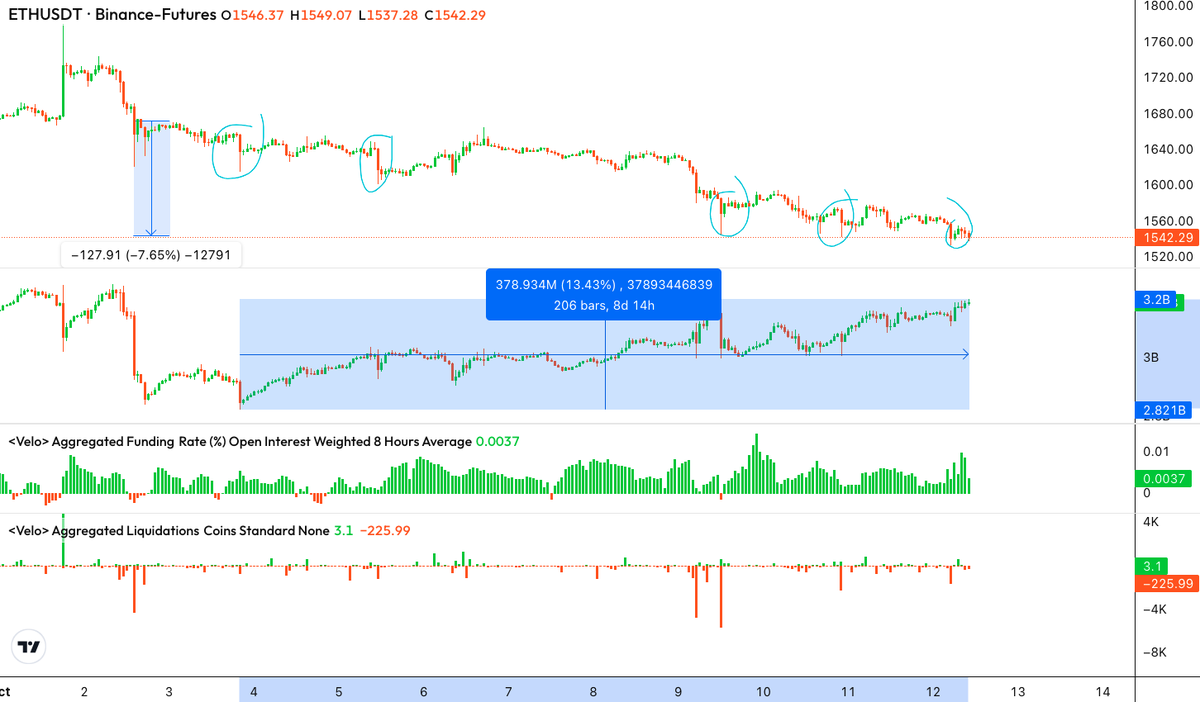Click date 12 on the time axis

933,692
